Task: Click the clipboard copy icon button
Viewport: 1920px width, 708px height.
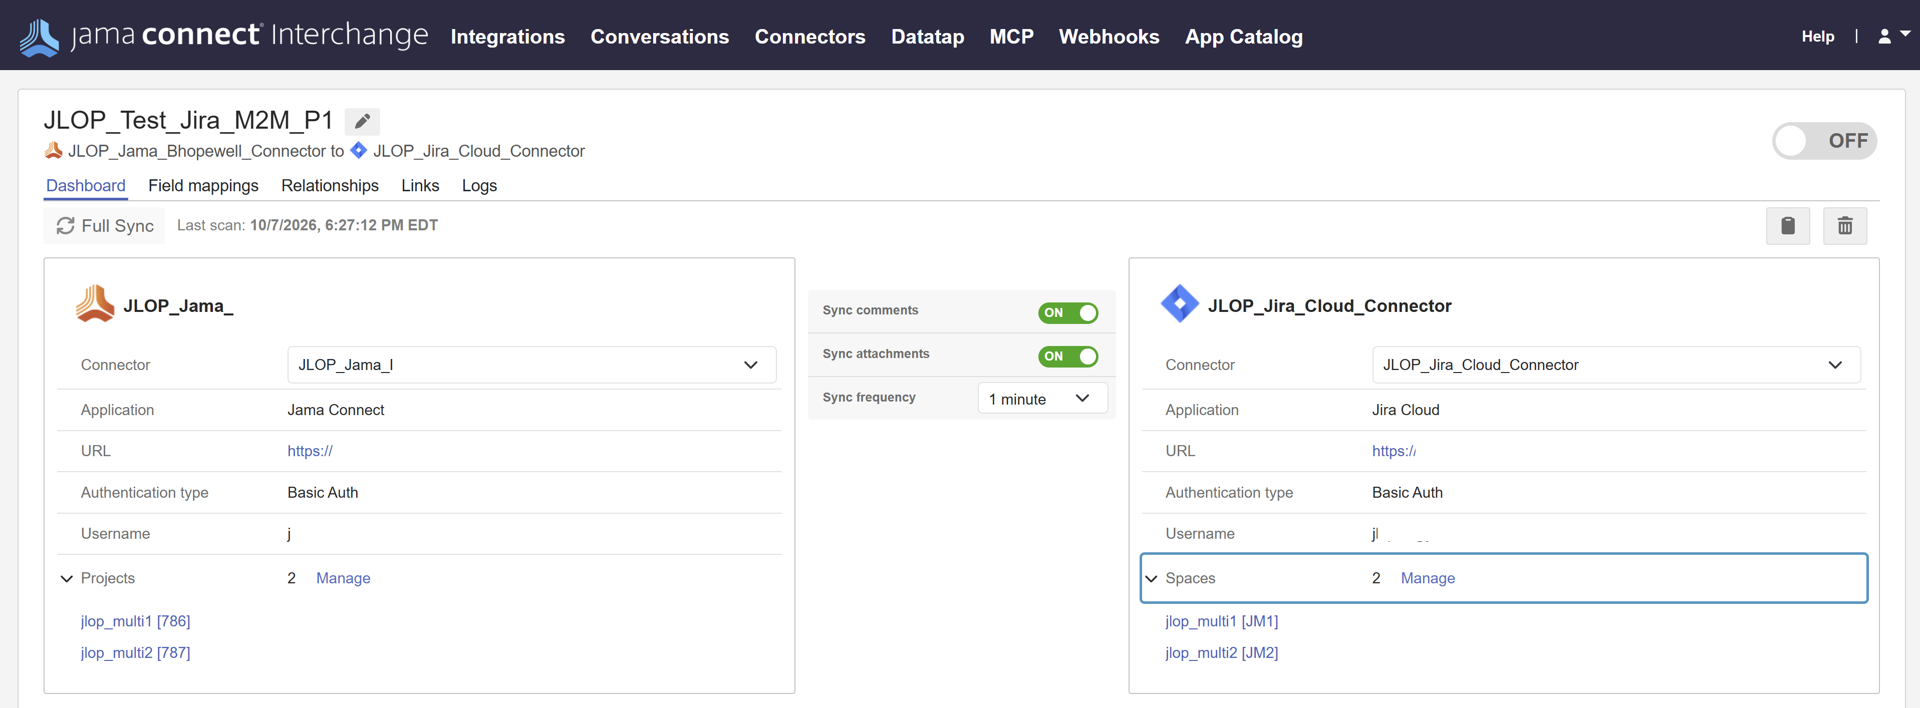Action: 1788,226
